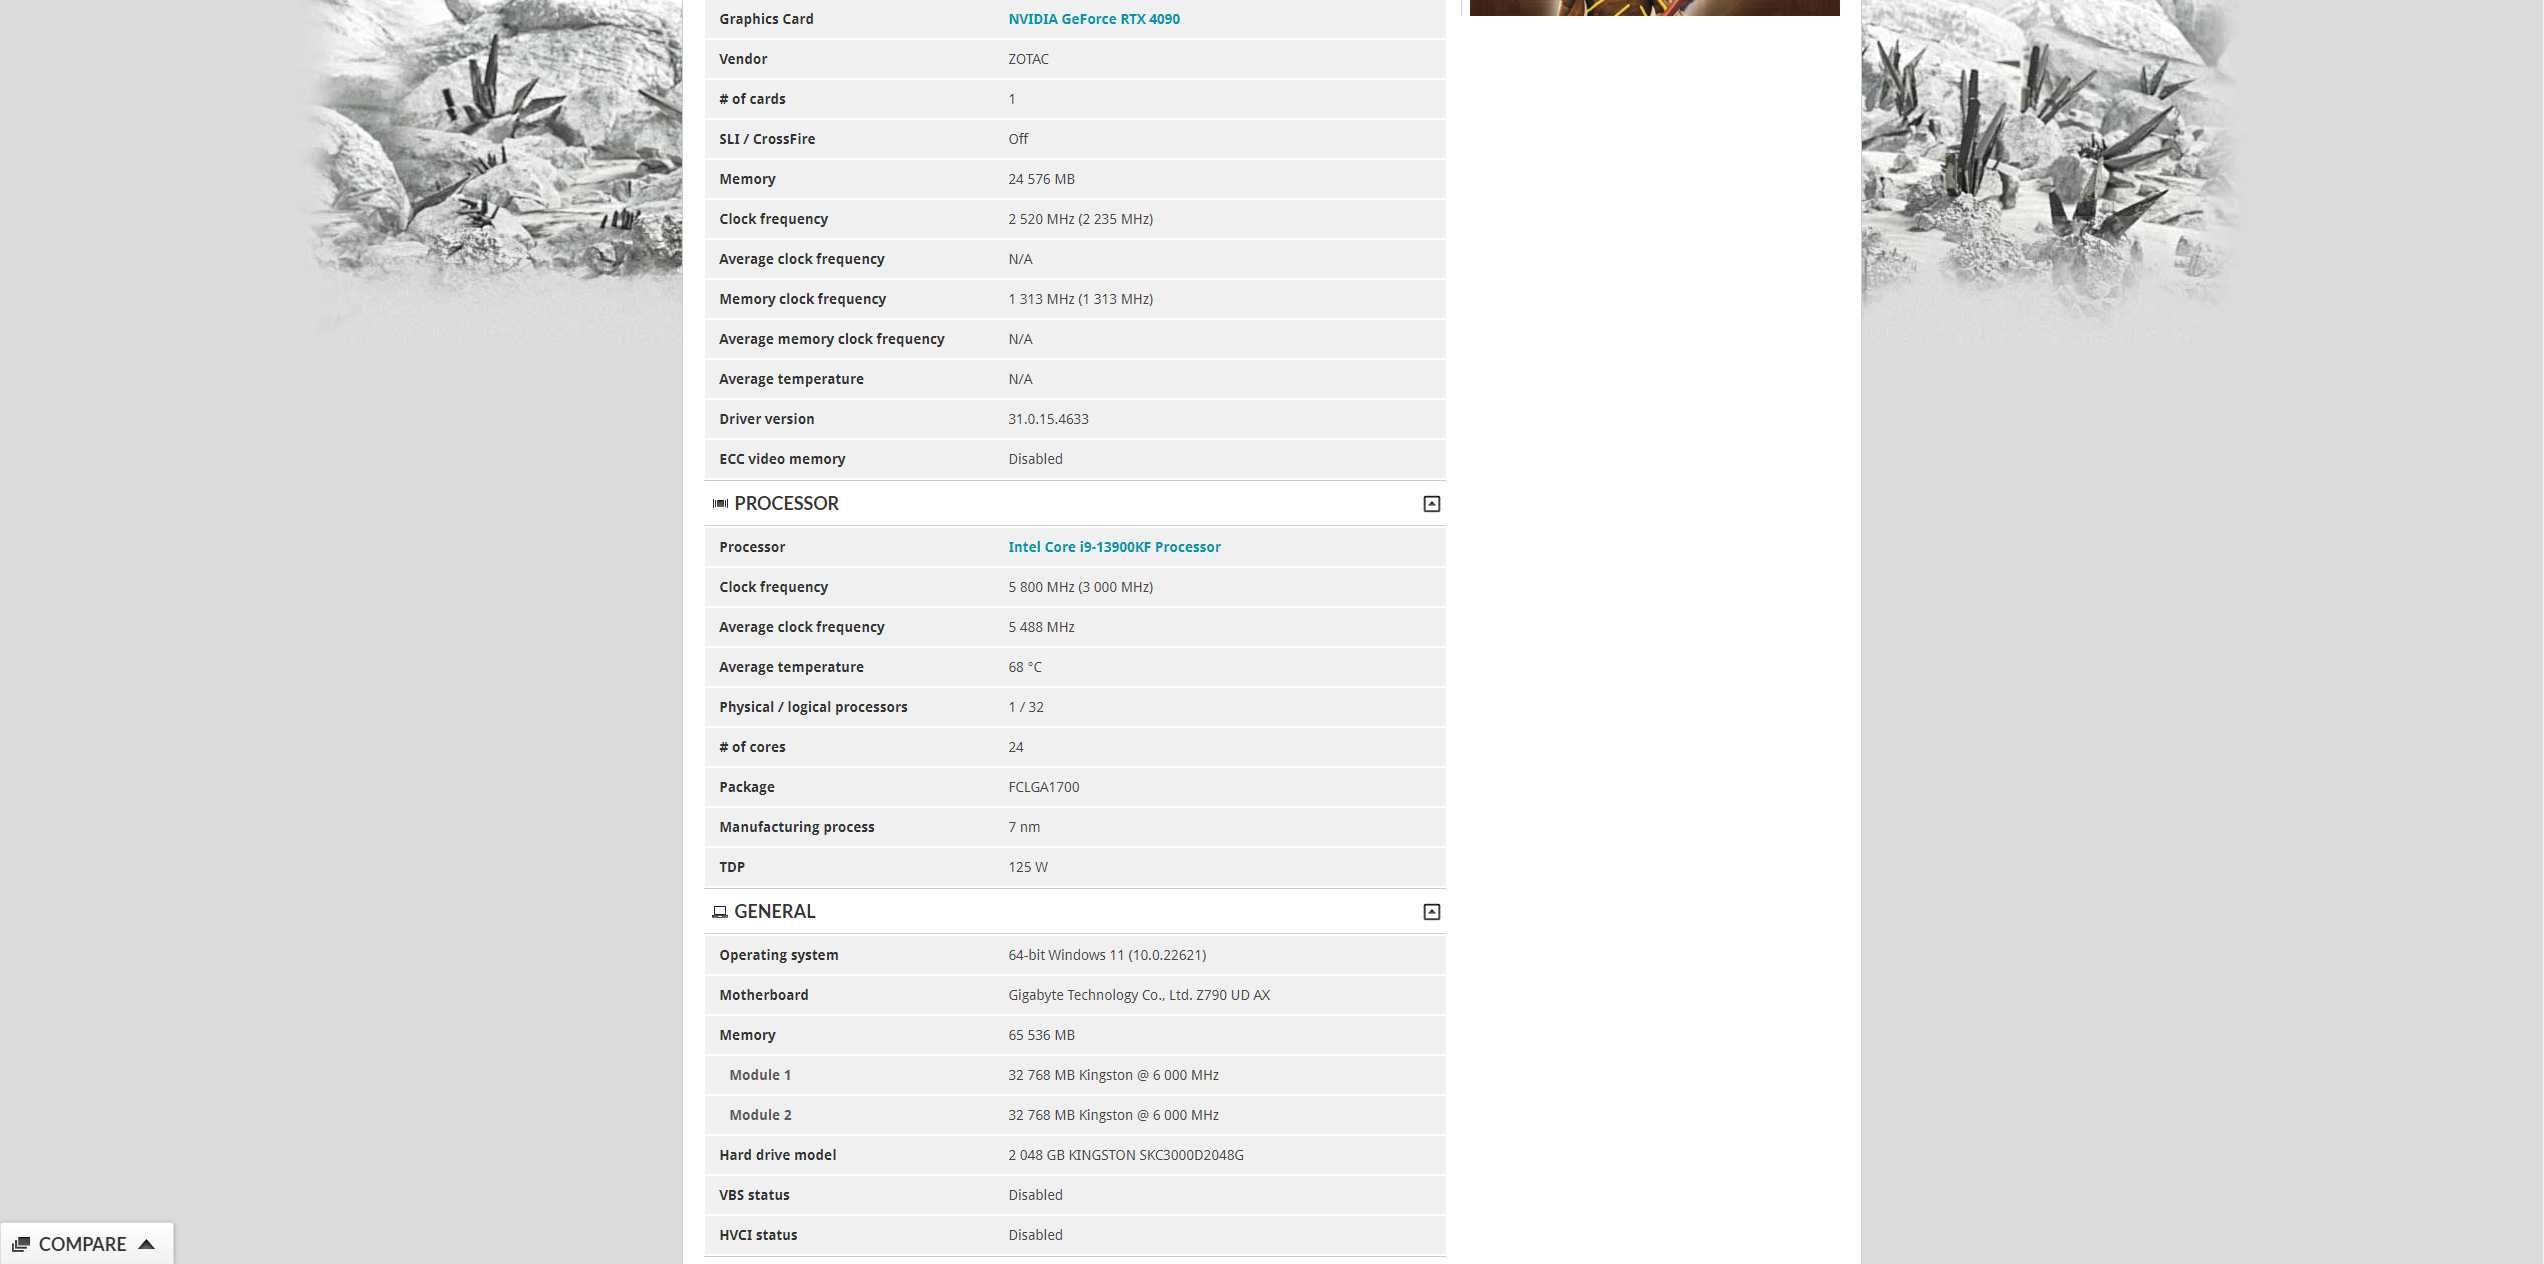
Task: Select the graphics Memory value 24 576 MB
Action: click(x=1041, y=179)
